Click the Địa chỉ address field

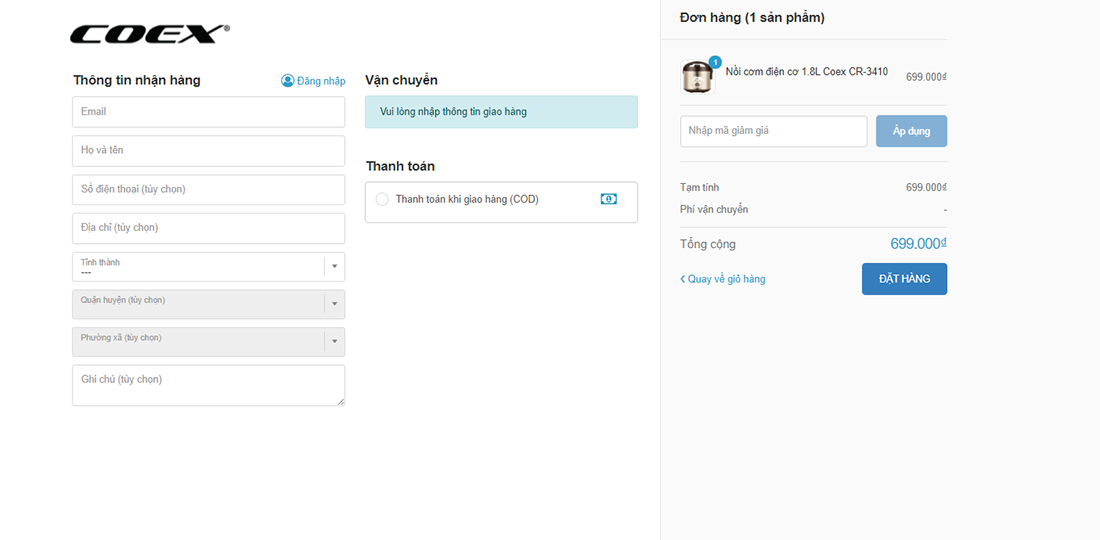208,228
